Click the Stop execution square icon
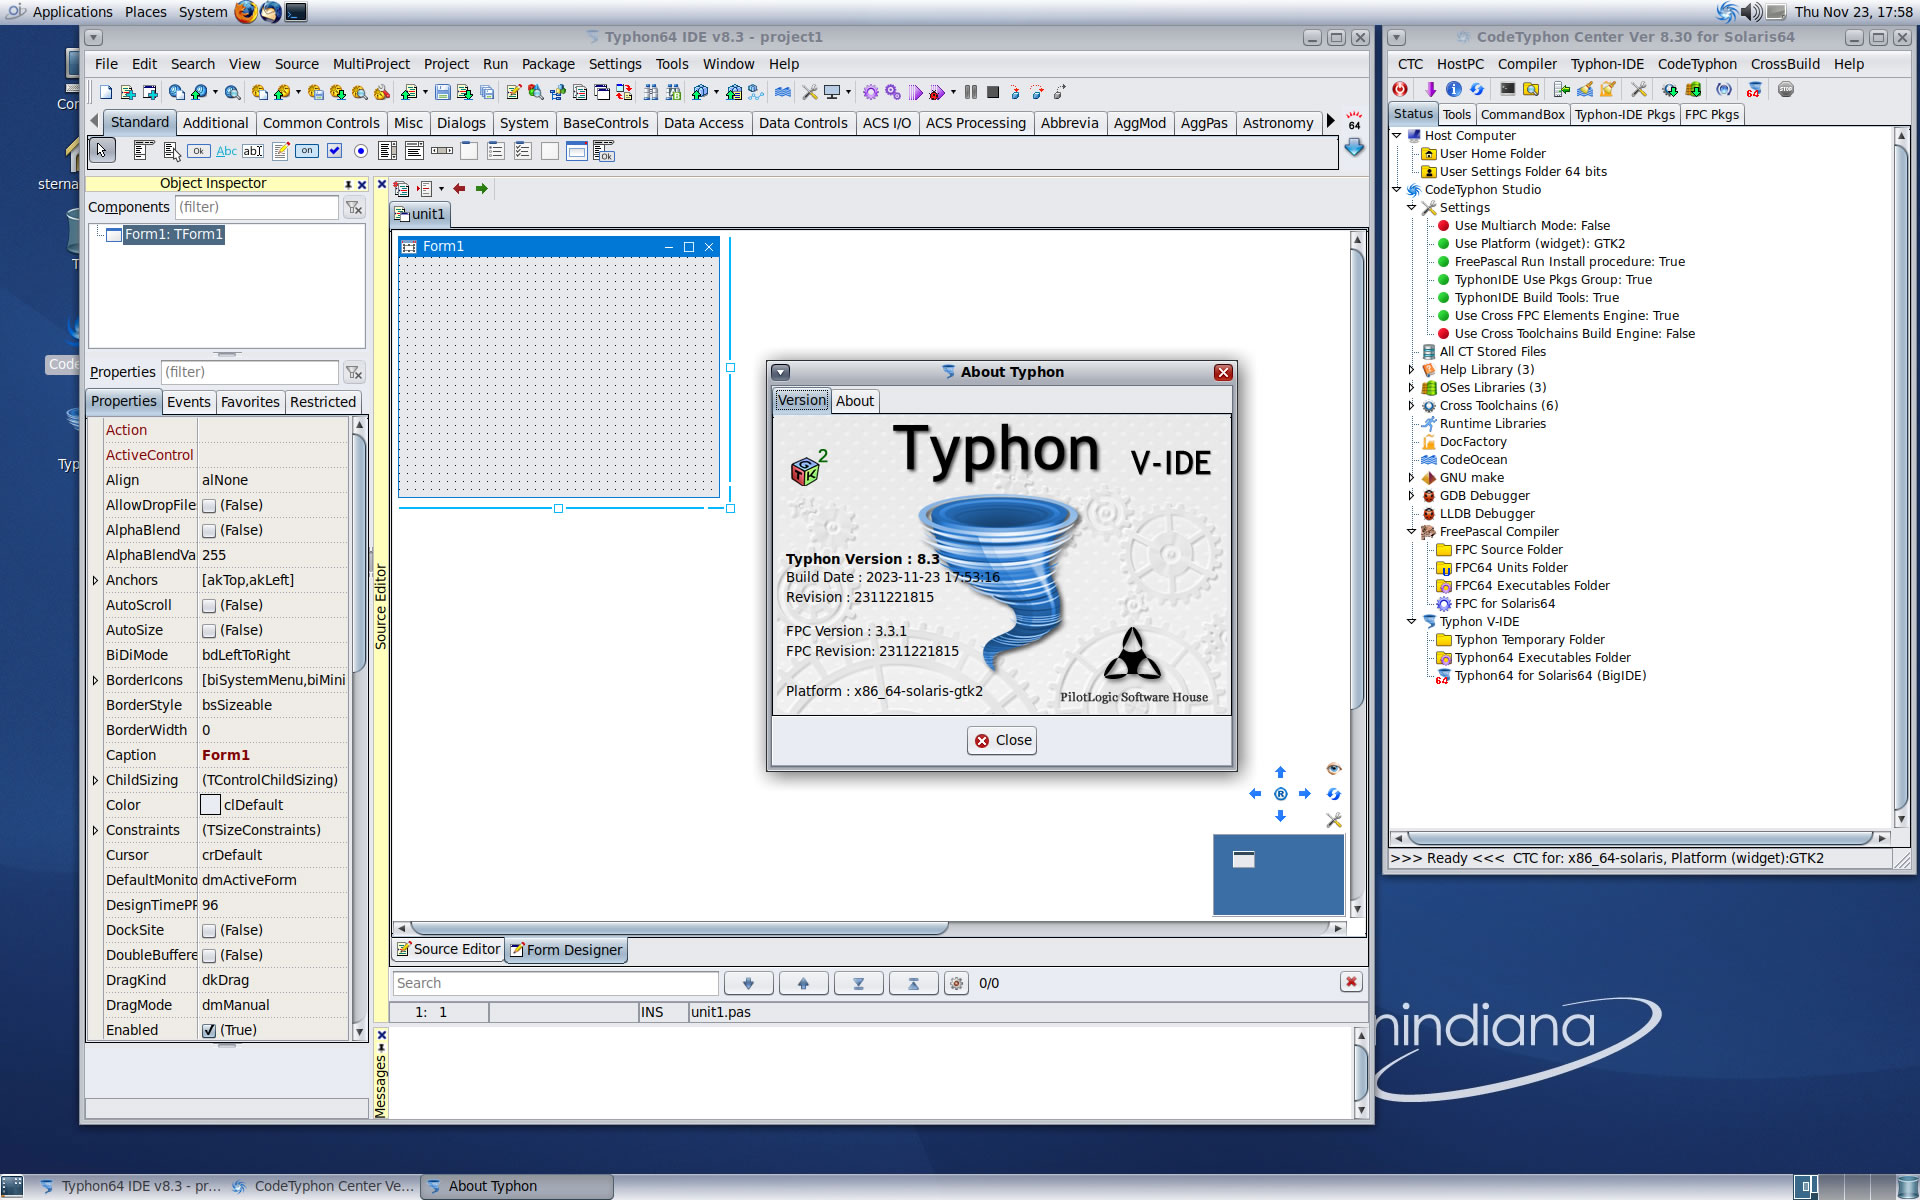This screenshot has width=1920, height=1200. (992, 92)
